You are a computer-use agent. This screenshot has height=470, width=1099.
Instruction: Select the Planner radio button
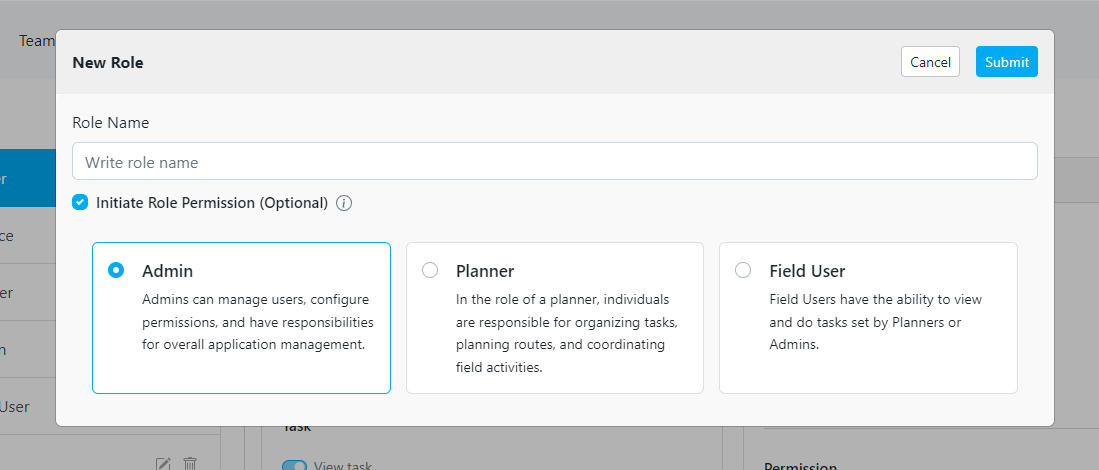pos(430,270)
